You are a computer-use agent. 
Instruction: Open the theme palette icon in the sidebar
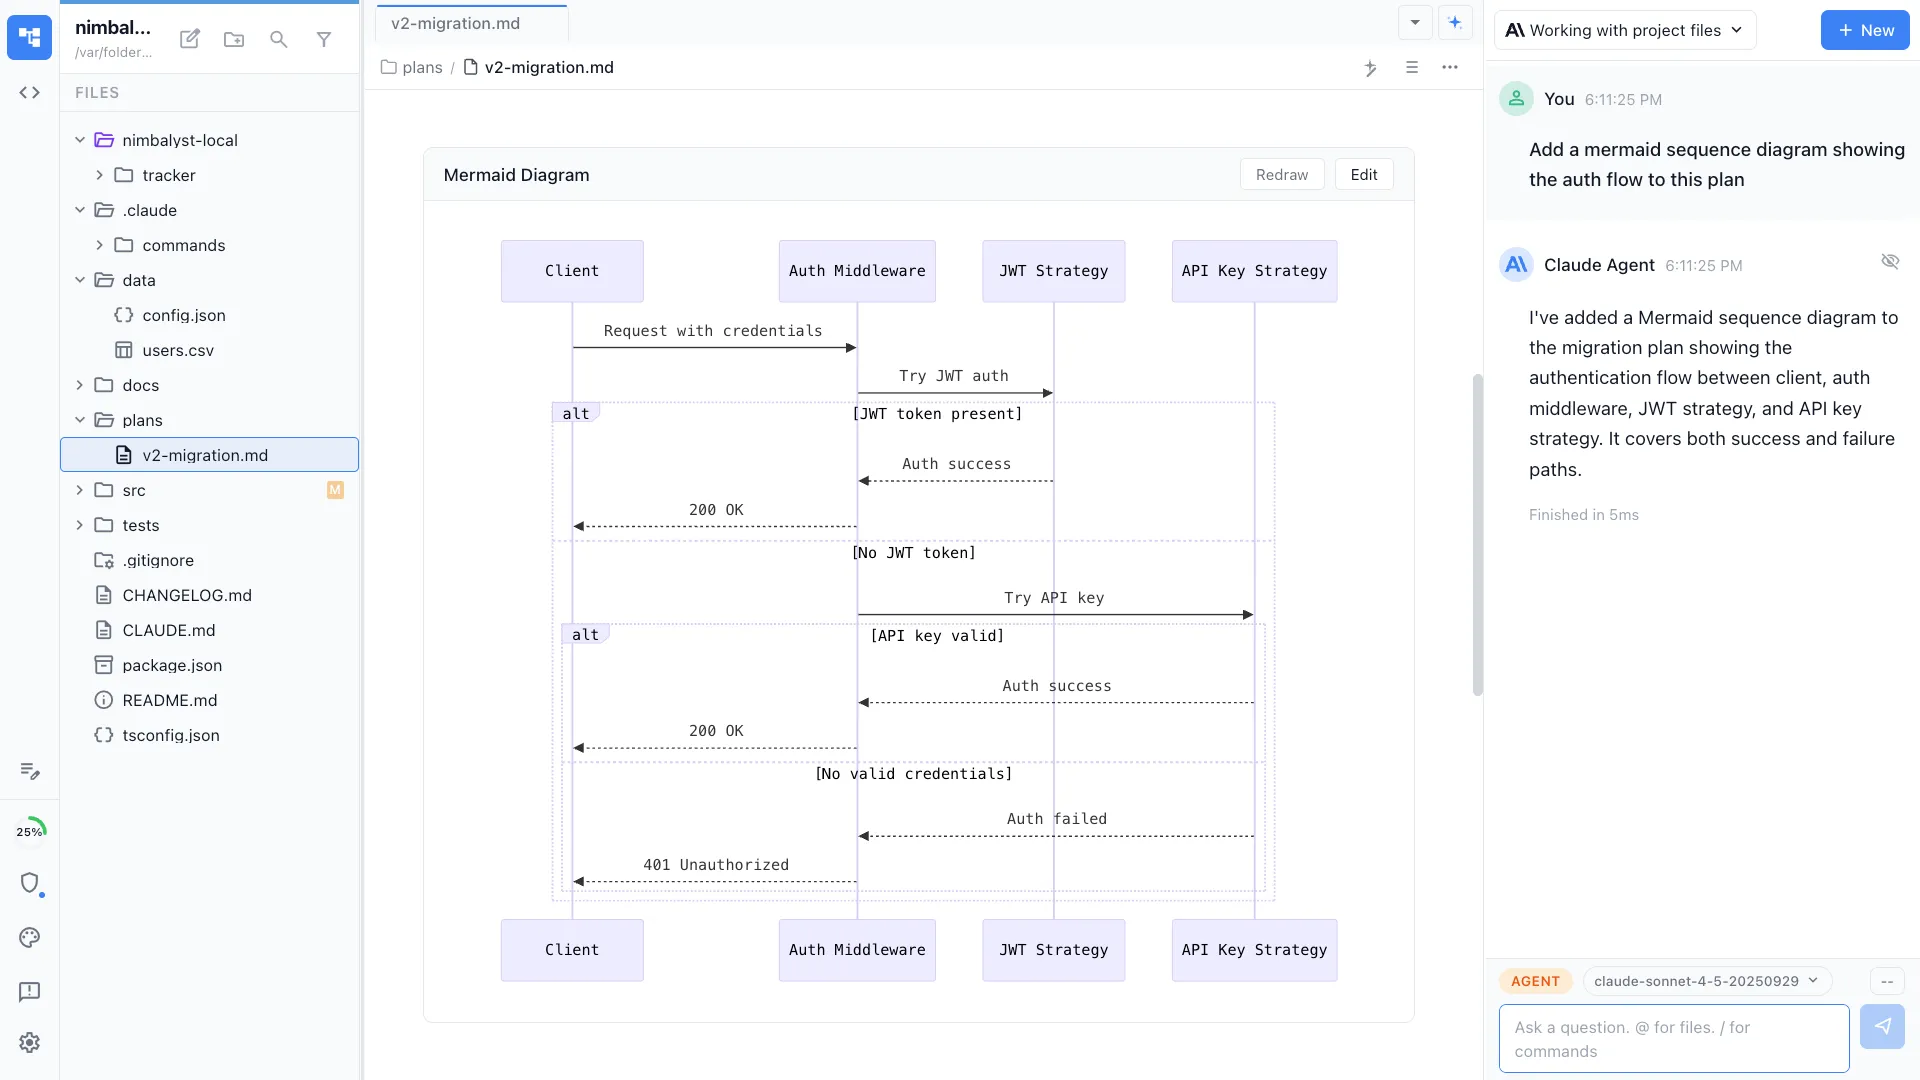(29, 938)
